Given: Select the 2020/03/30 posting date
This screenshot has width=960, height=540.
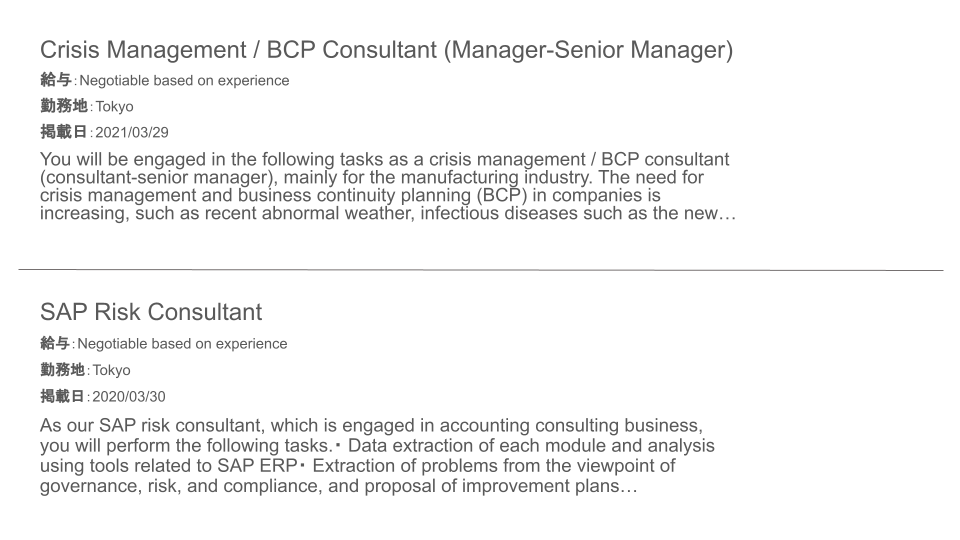Looking at the screenshot, I should 129,396.
